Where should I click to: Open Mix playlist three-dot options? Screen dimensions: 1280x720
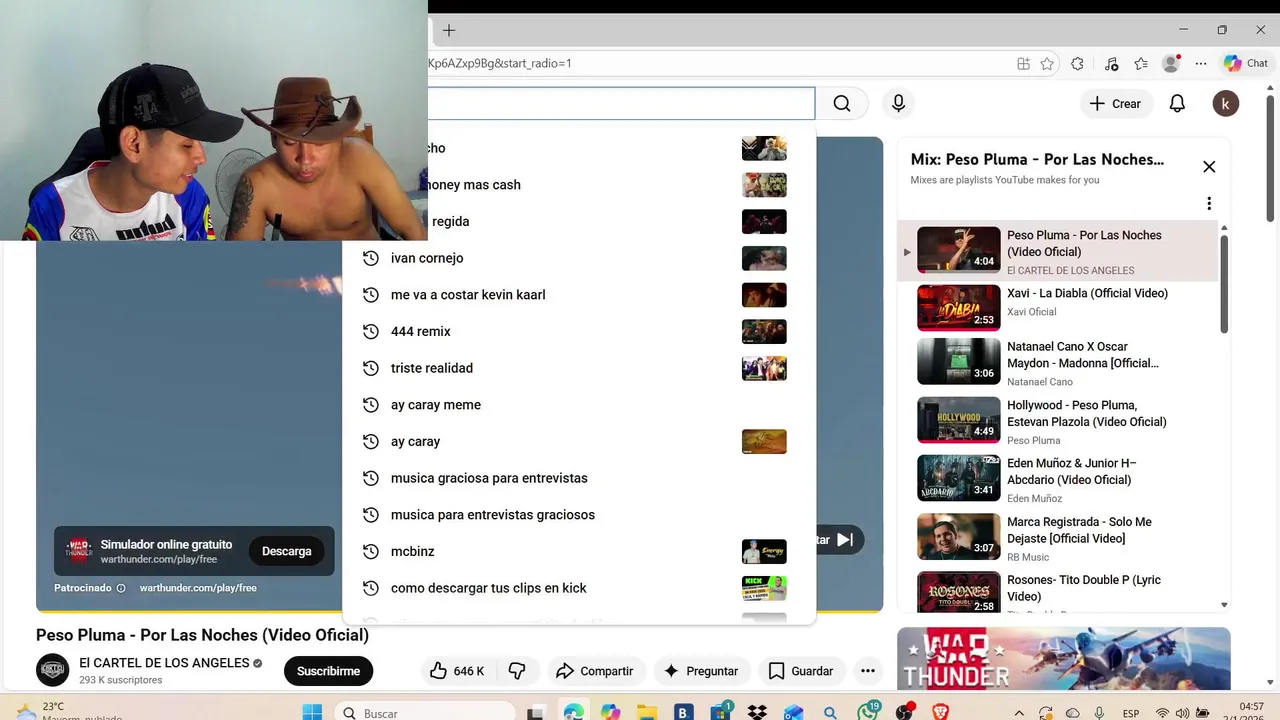point(1209,204)
